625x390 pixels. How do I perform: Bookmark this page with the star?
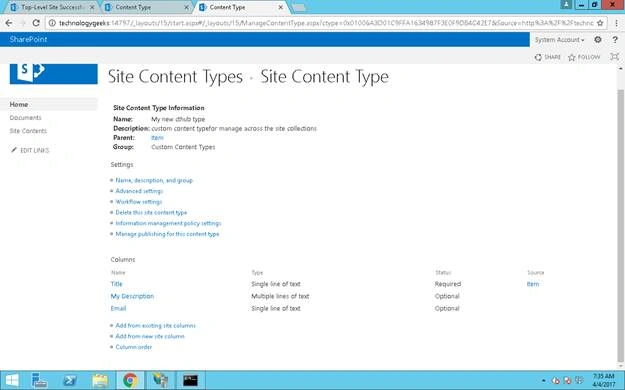click(x=600, y=23)
